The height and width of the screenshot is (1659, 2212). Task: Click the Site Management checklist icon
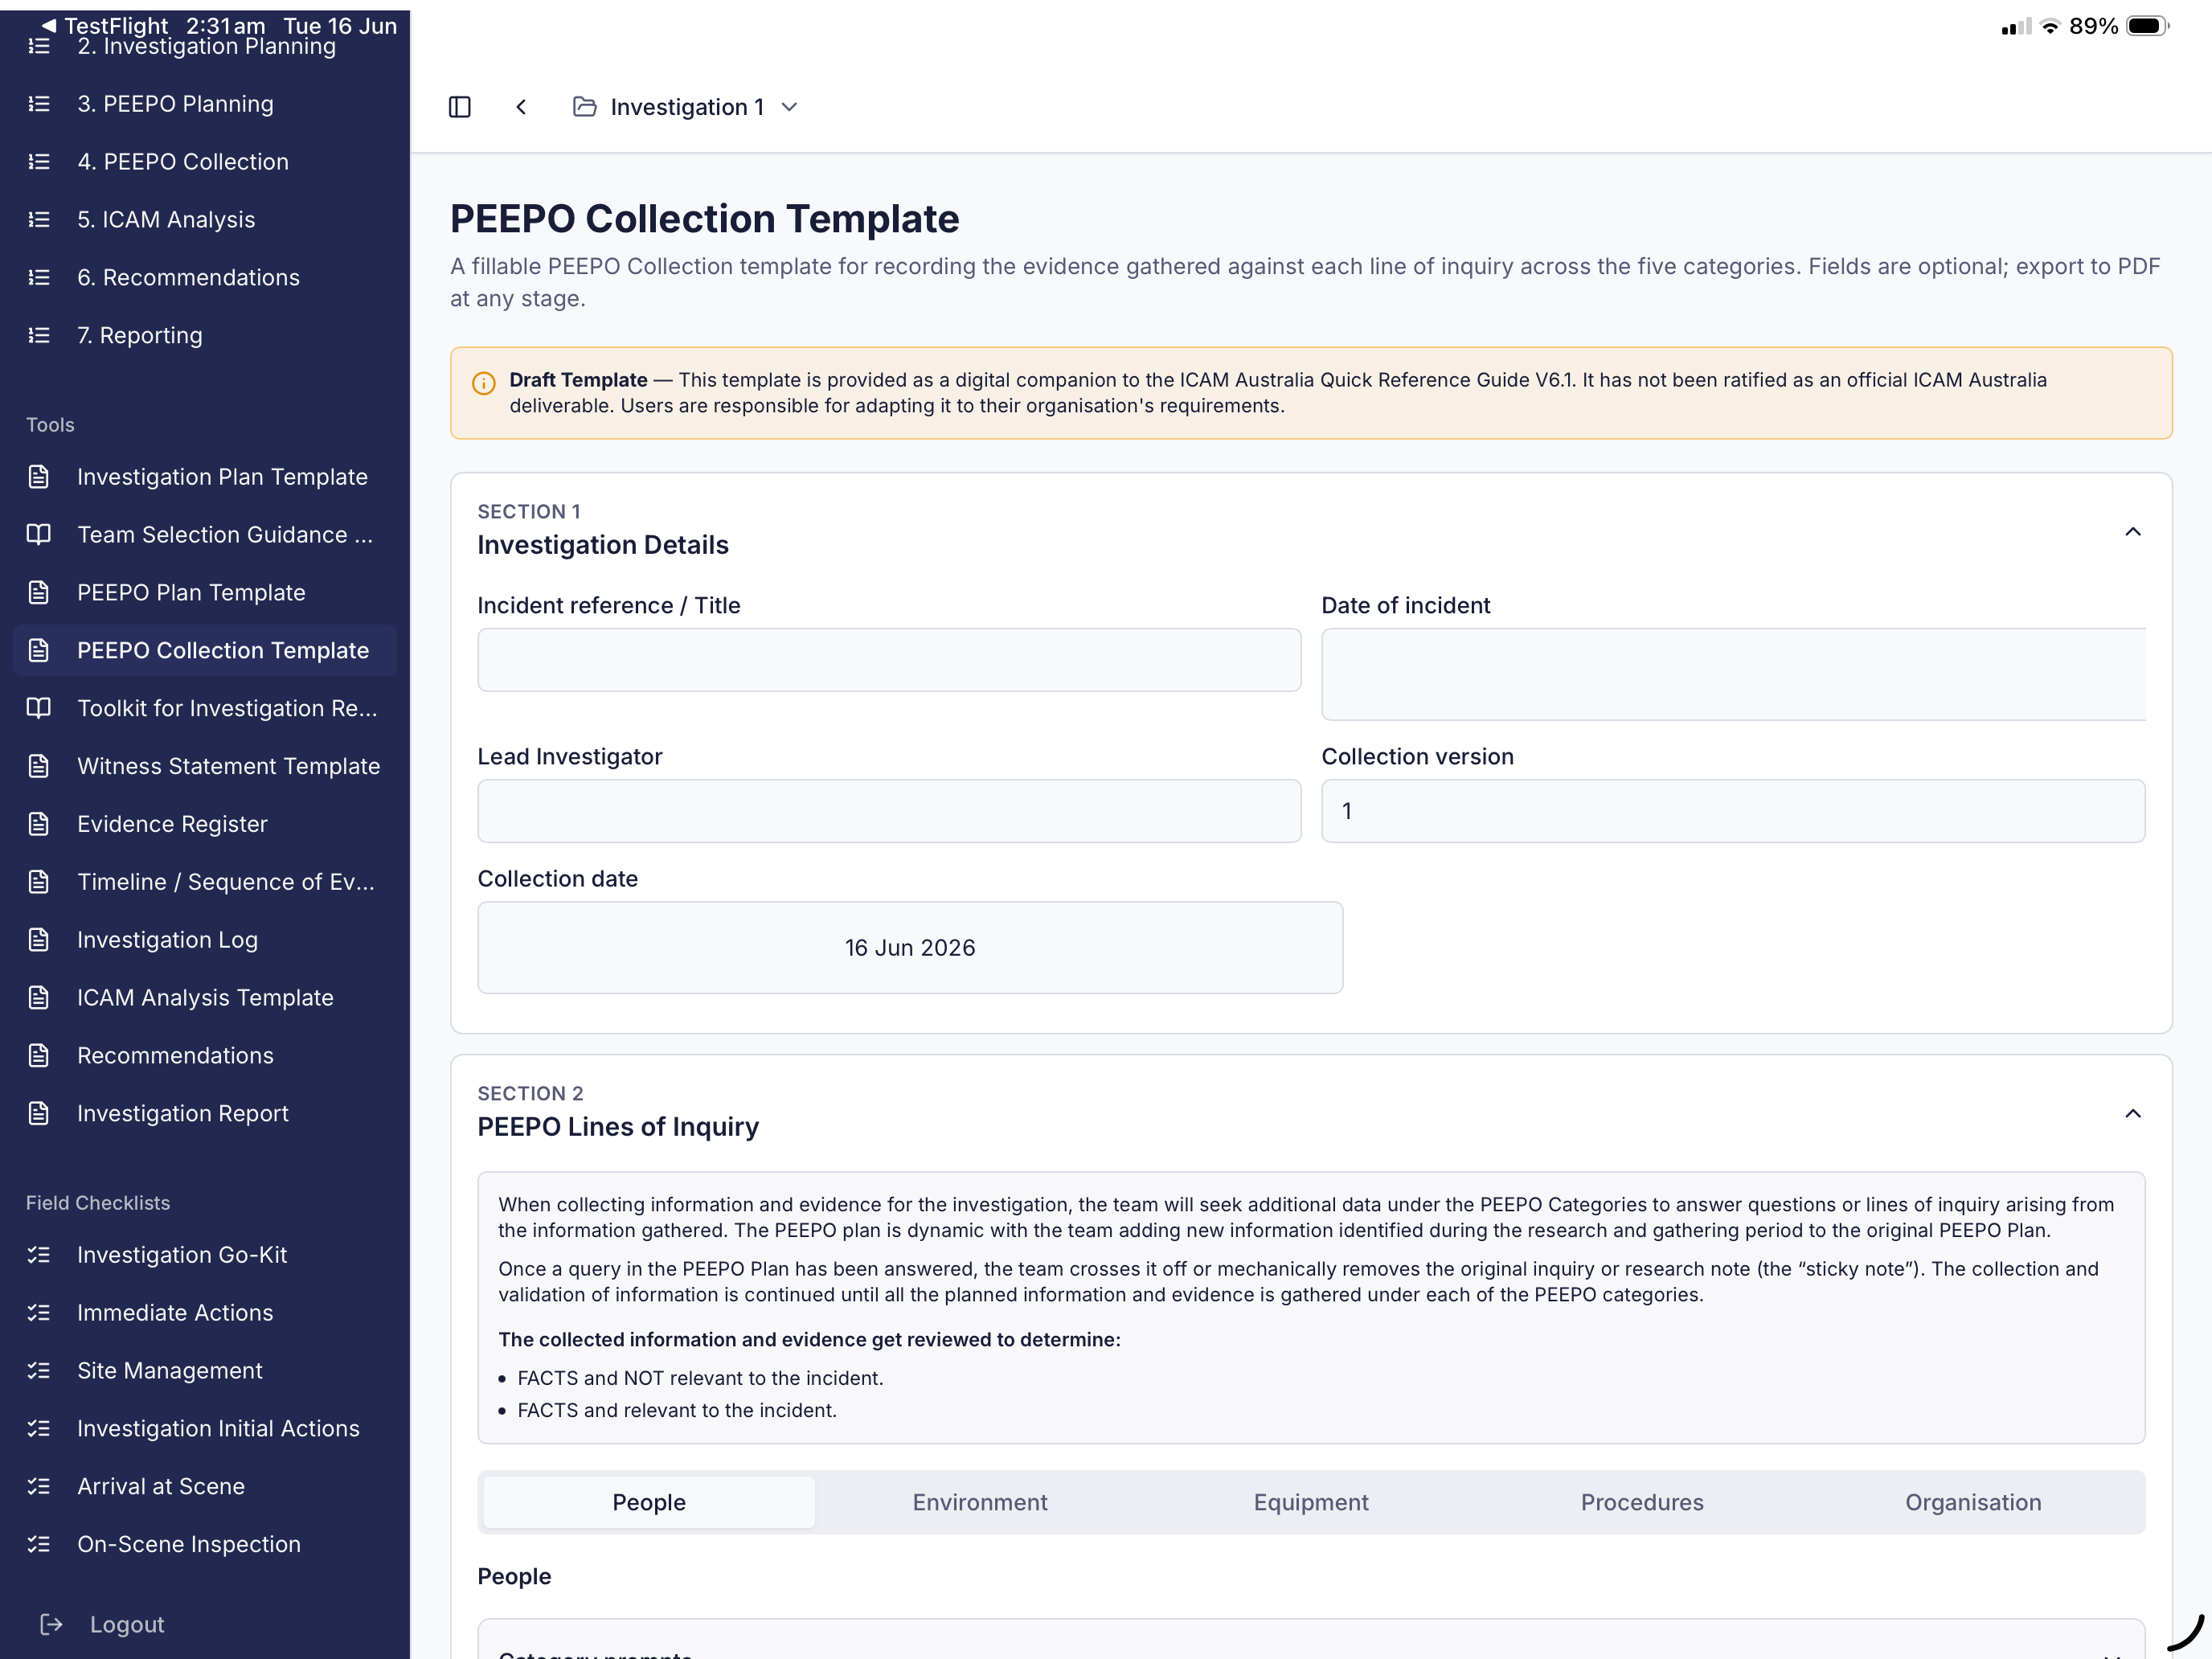pos(39,1371)
